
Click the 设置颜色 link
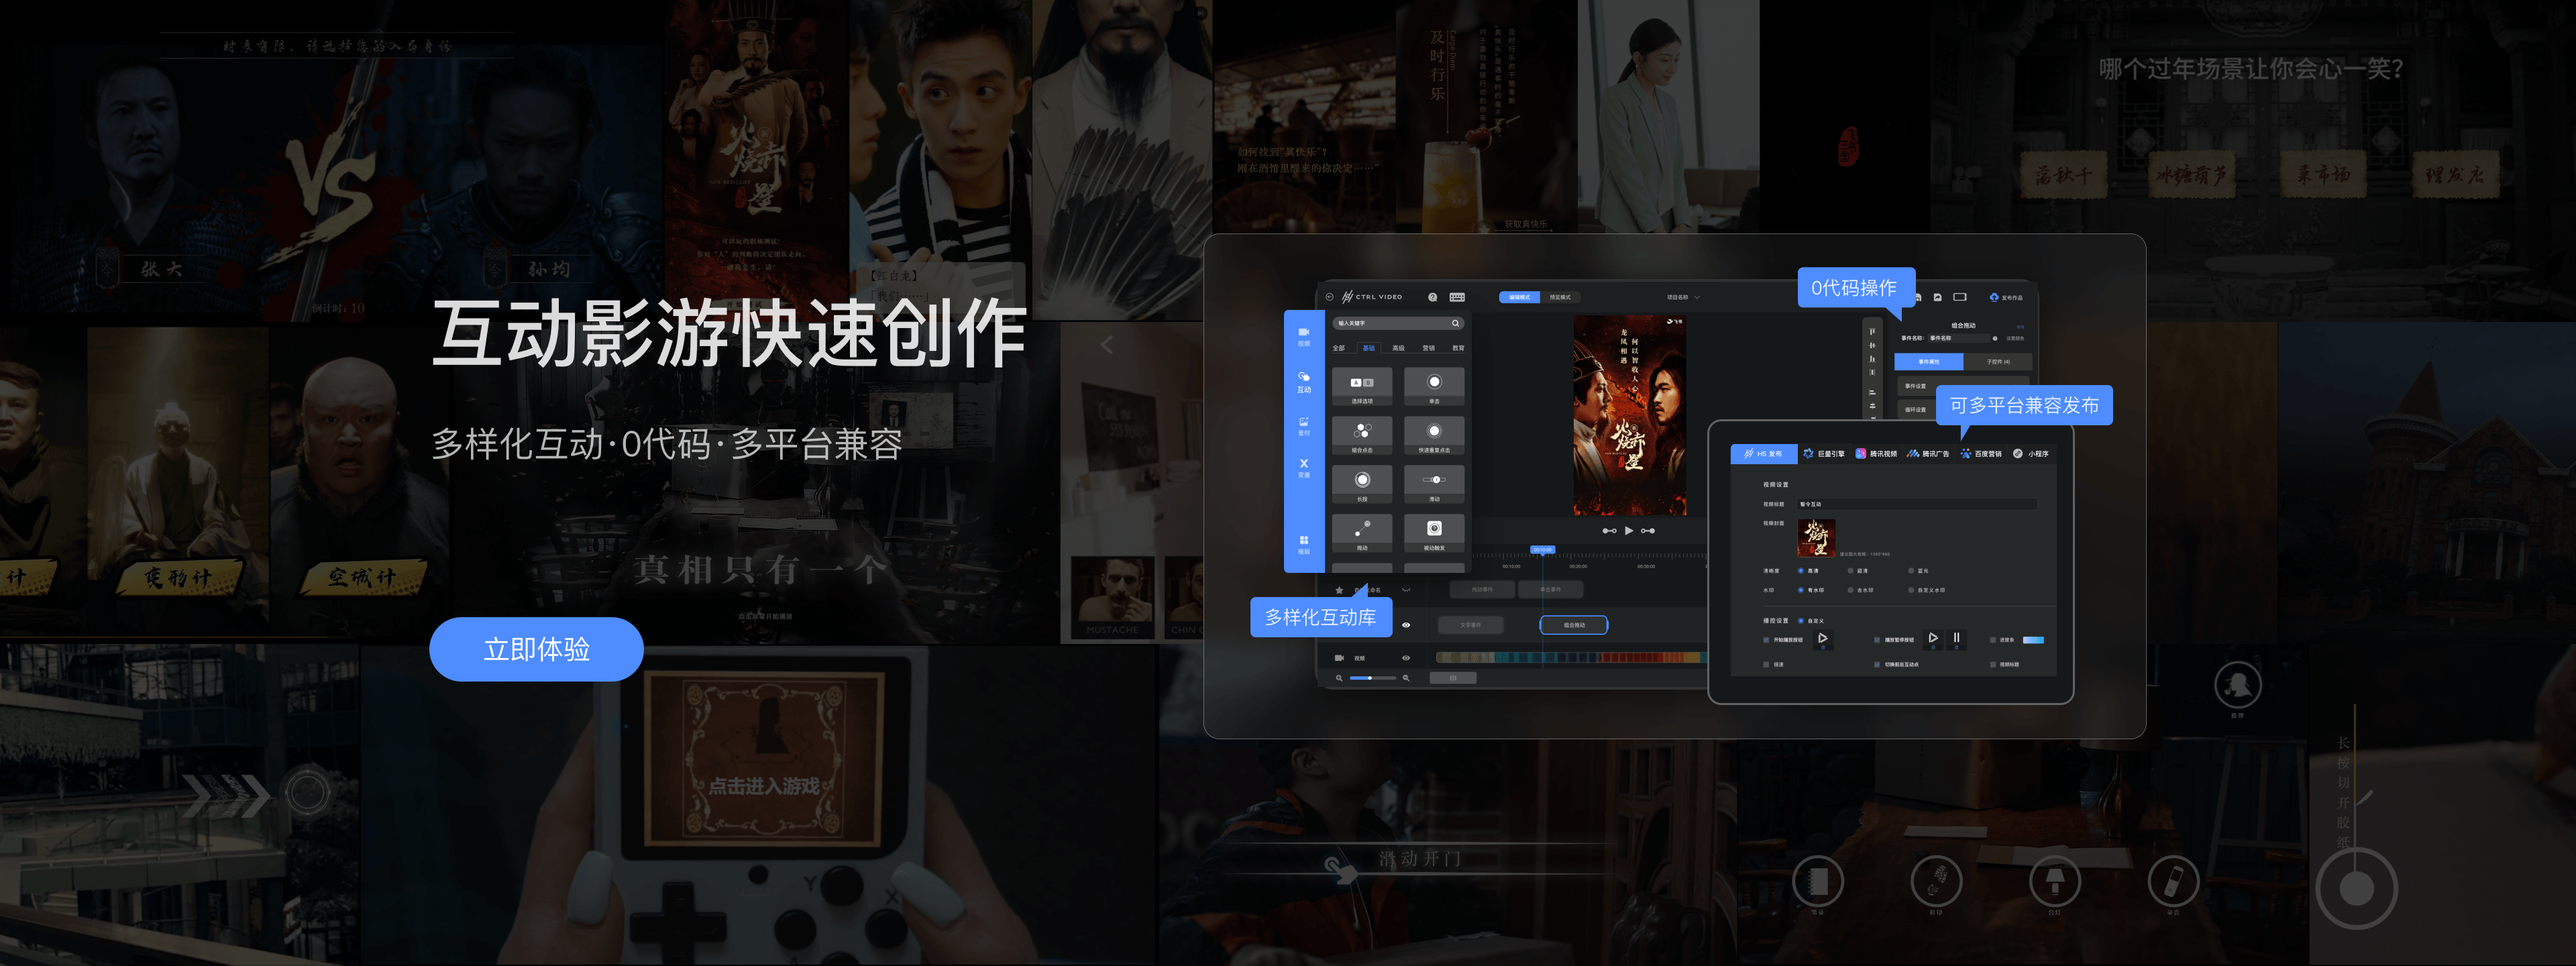(x=2016, y=338)
